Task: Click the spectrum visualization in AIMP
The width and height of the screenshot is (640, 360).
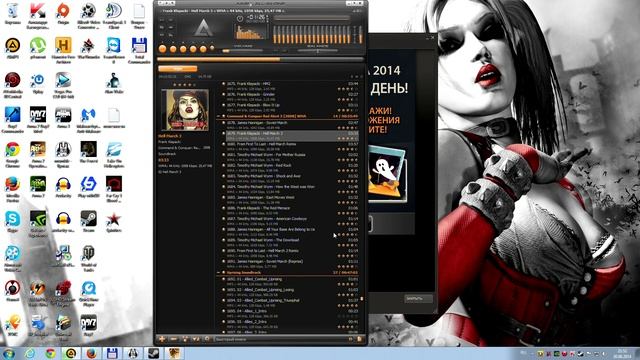Action: point(251,32)
